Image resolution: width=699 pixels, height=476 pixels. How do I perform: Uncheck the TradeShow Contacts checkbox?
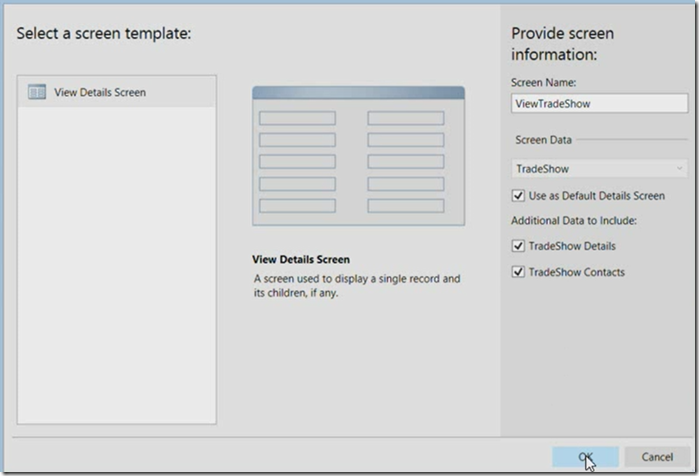click(x=518, y=272)
